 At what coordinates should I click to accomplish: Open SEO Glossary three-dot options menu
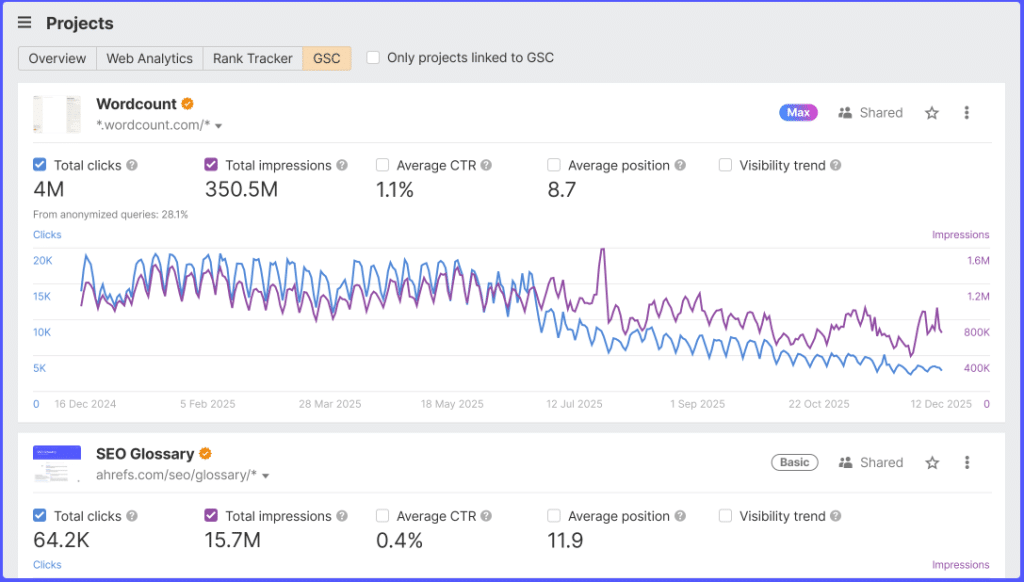coord(966,463)
